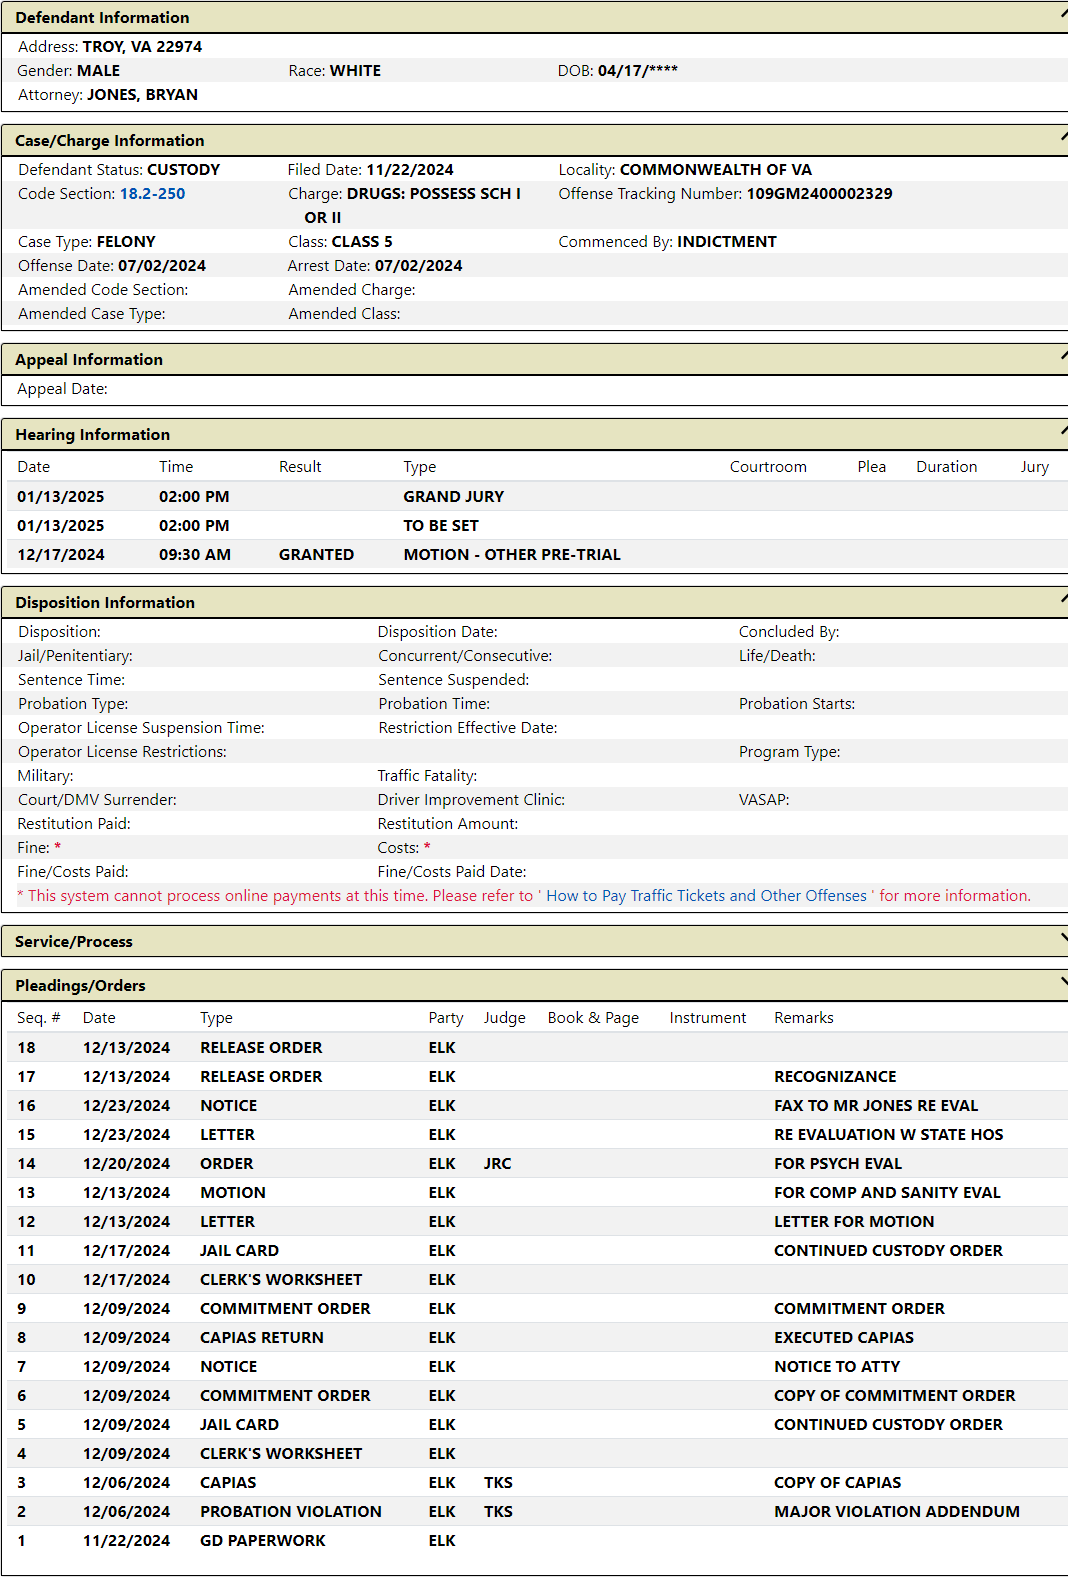Screen dimensions: 1068x1577
Task: Click the GRANTED hearing result
Action: coord(316,555)
